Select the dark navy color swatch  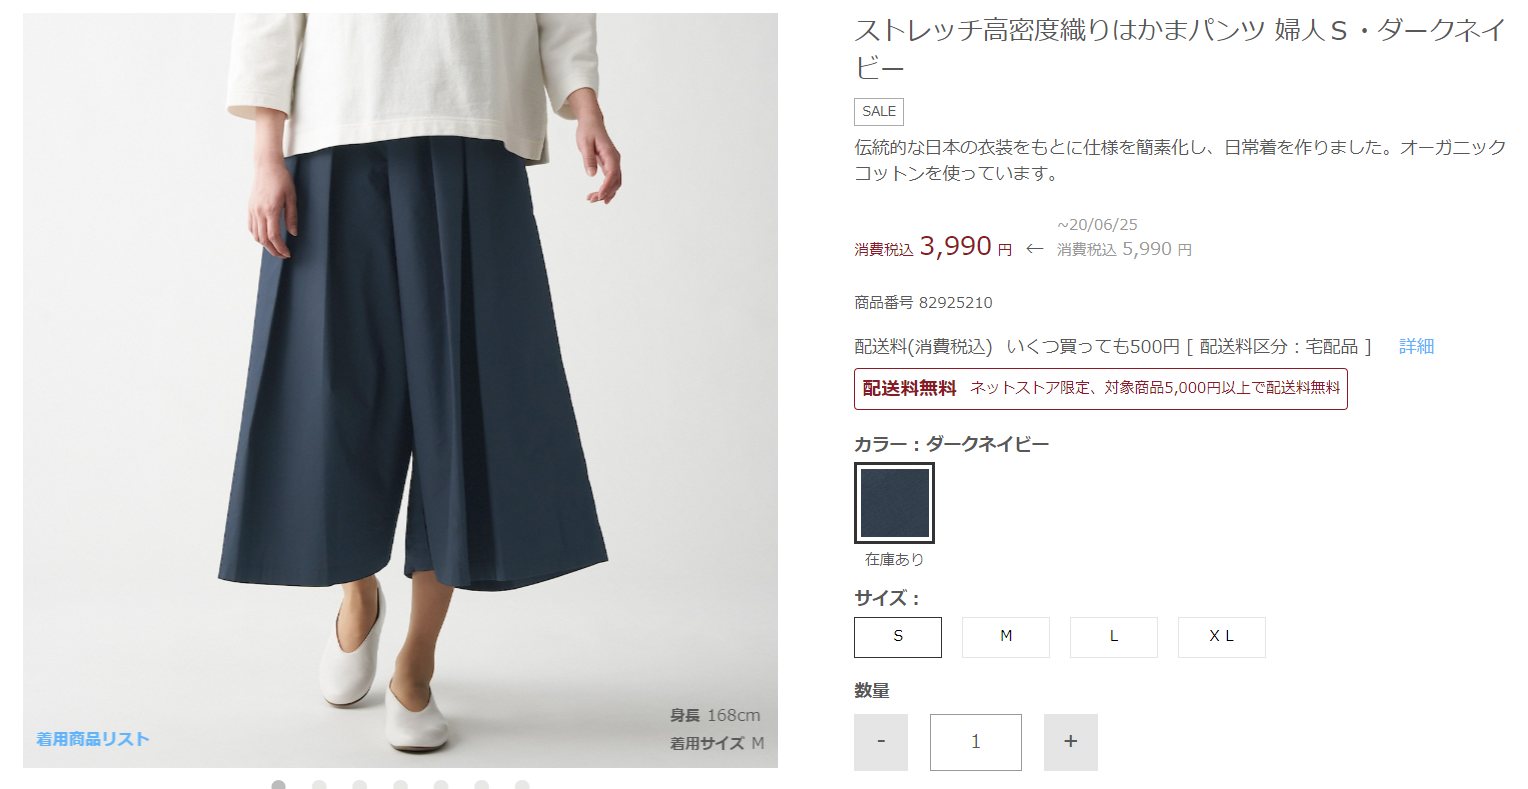(894, 503)
